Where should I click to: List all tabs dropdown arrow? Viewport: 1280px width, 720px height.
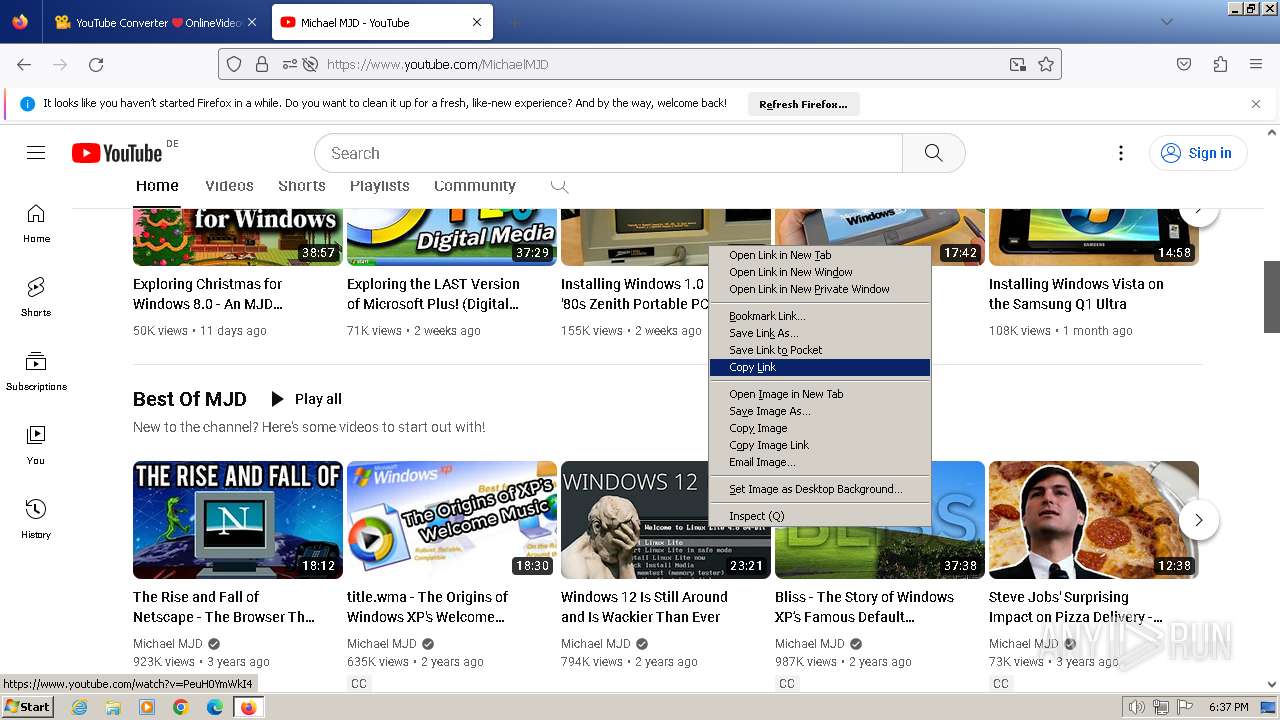click(1166, 22)
